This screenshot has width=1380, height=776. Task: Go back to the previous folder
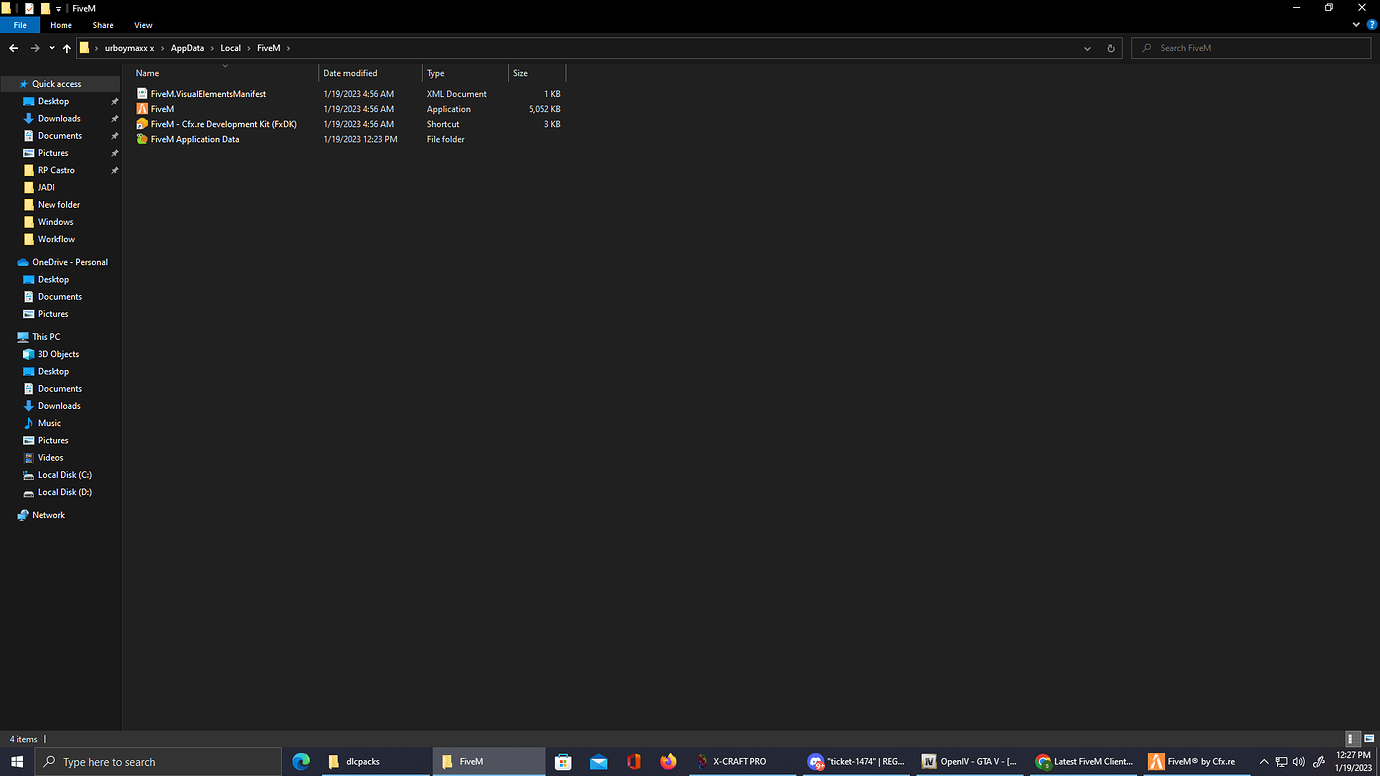(13, 47)
